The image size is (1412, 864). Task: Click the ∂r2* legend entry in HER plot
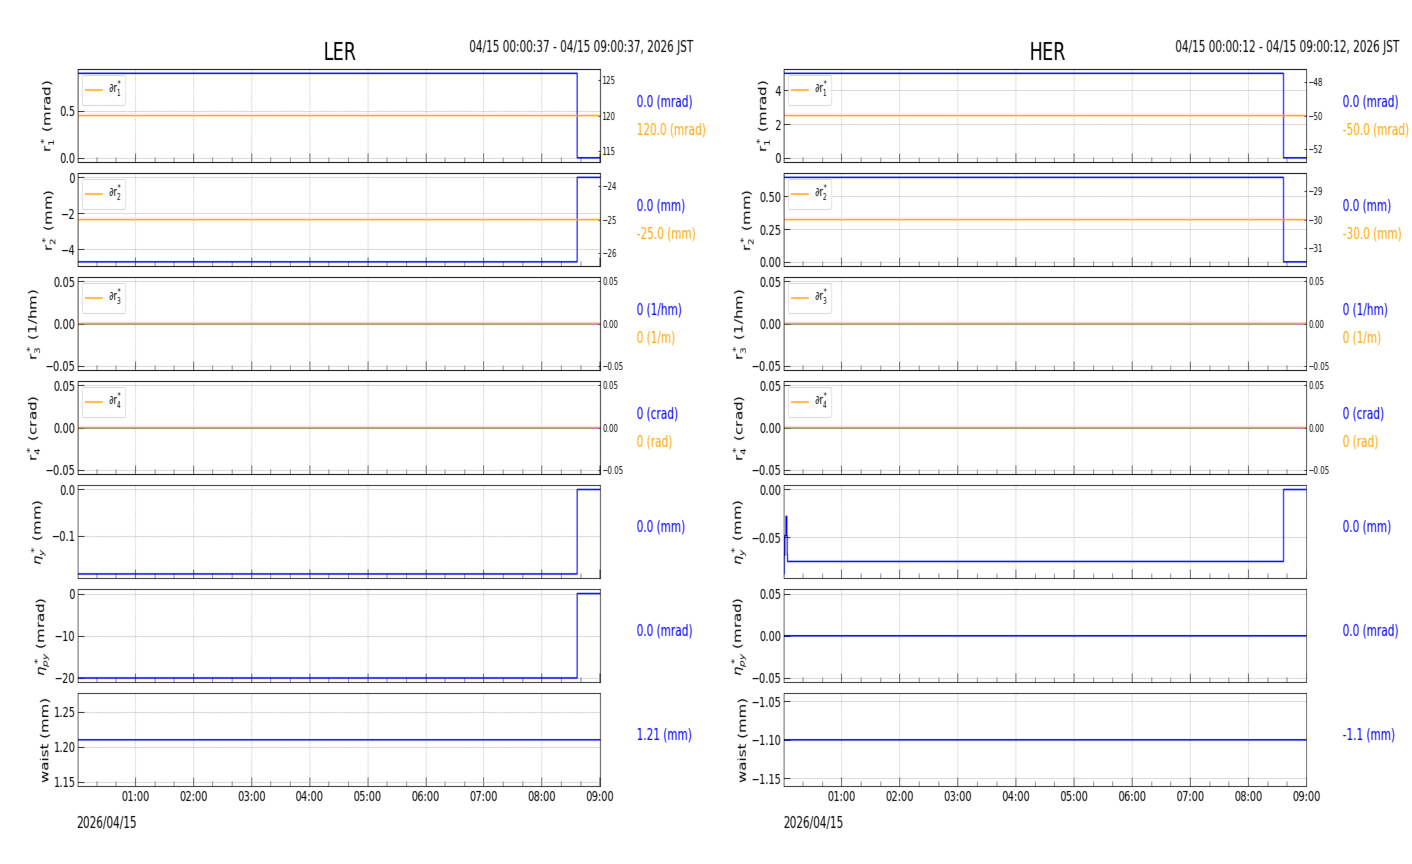pos(809,194)
